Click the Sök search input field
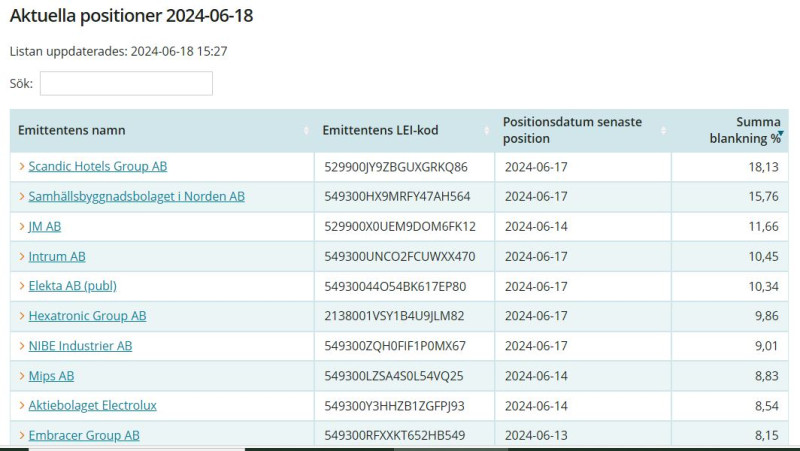This screenshot has height=451, width=800. (126, 83)
